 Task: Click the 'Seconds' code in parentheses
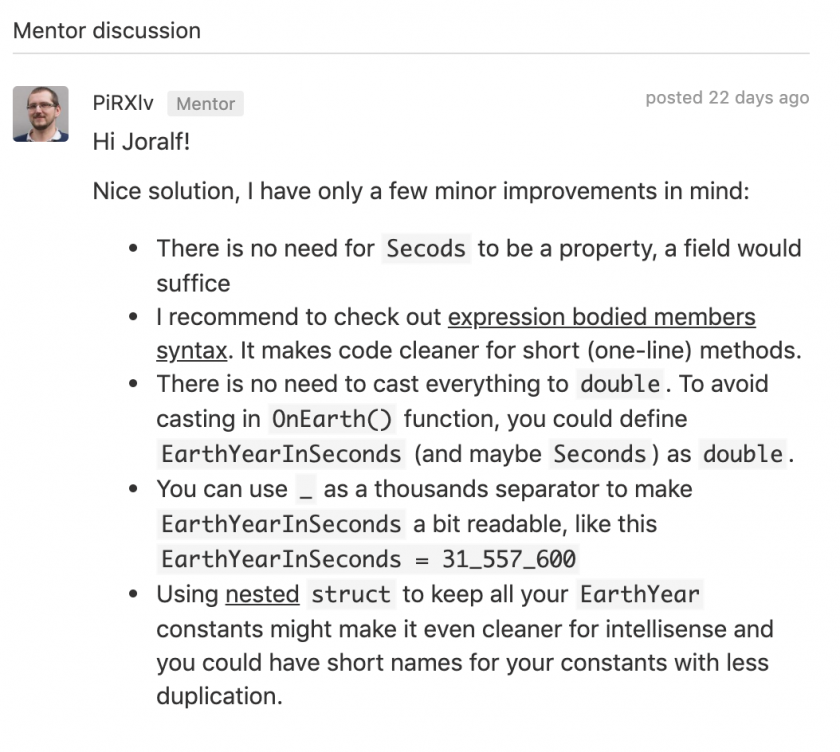click(x=599, y=454)
